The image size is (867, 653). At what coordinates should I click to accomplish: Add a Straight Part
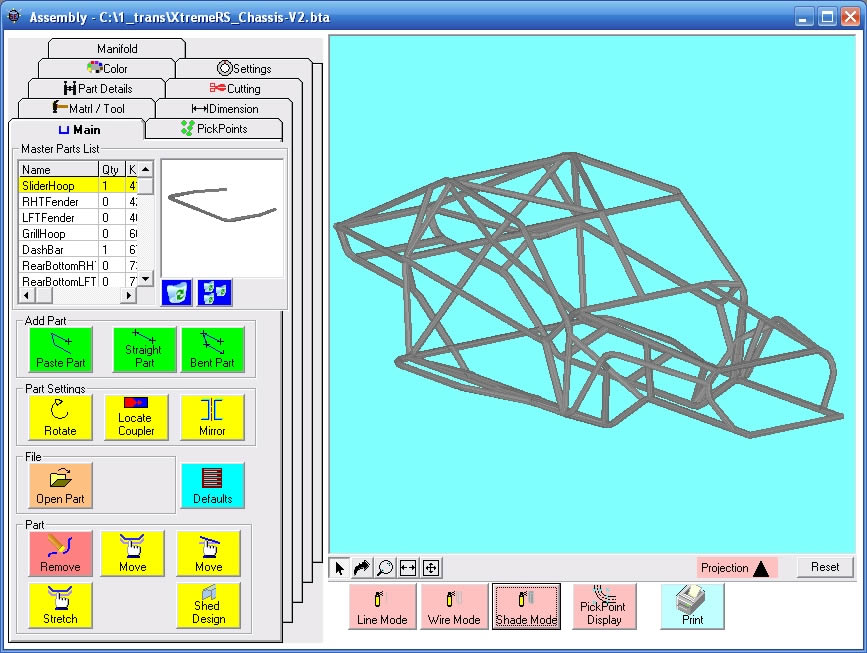(x=143, y=349)
